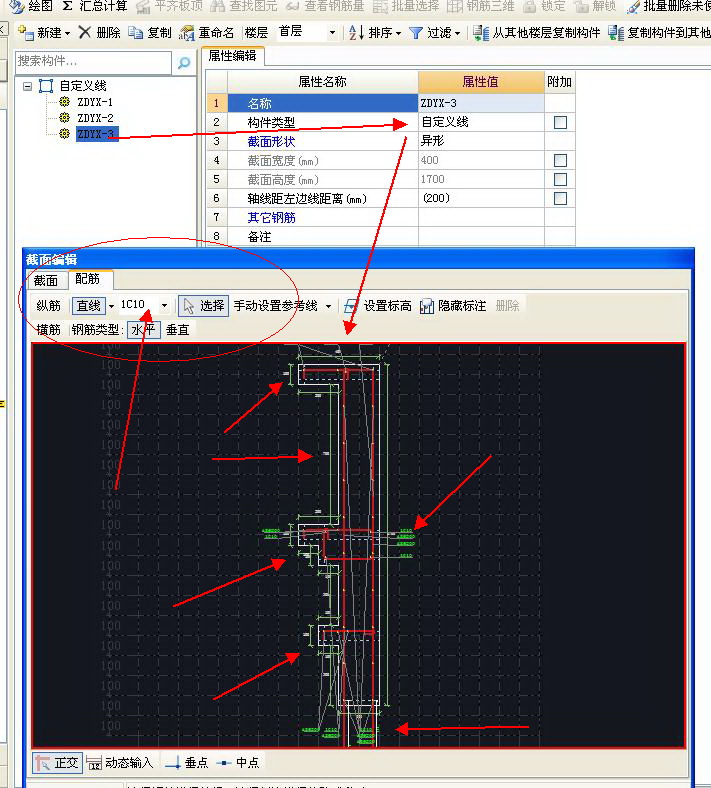The image size is (711, 788).
Task: Click the search magnifier icon
Action: pyautogui.click(x=184, y=62)
